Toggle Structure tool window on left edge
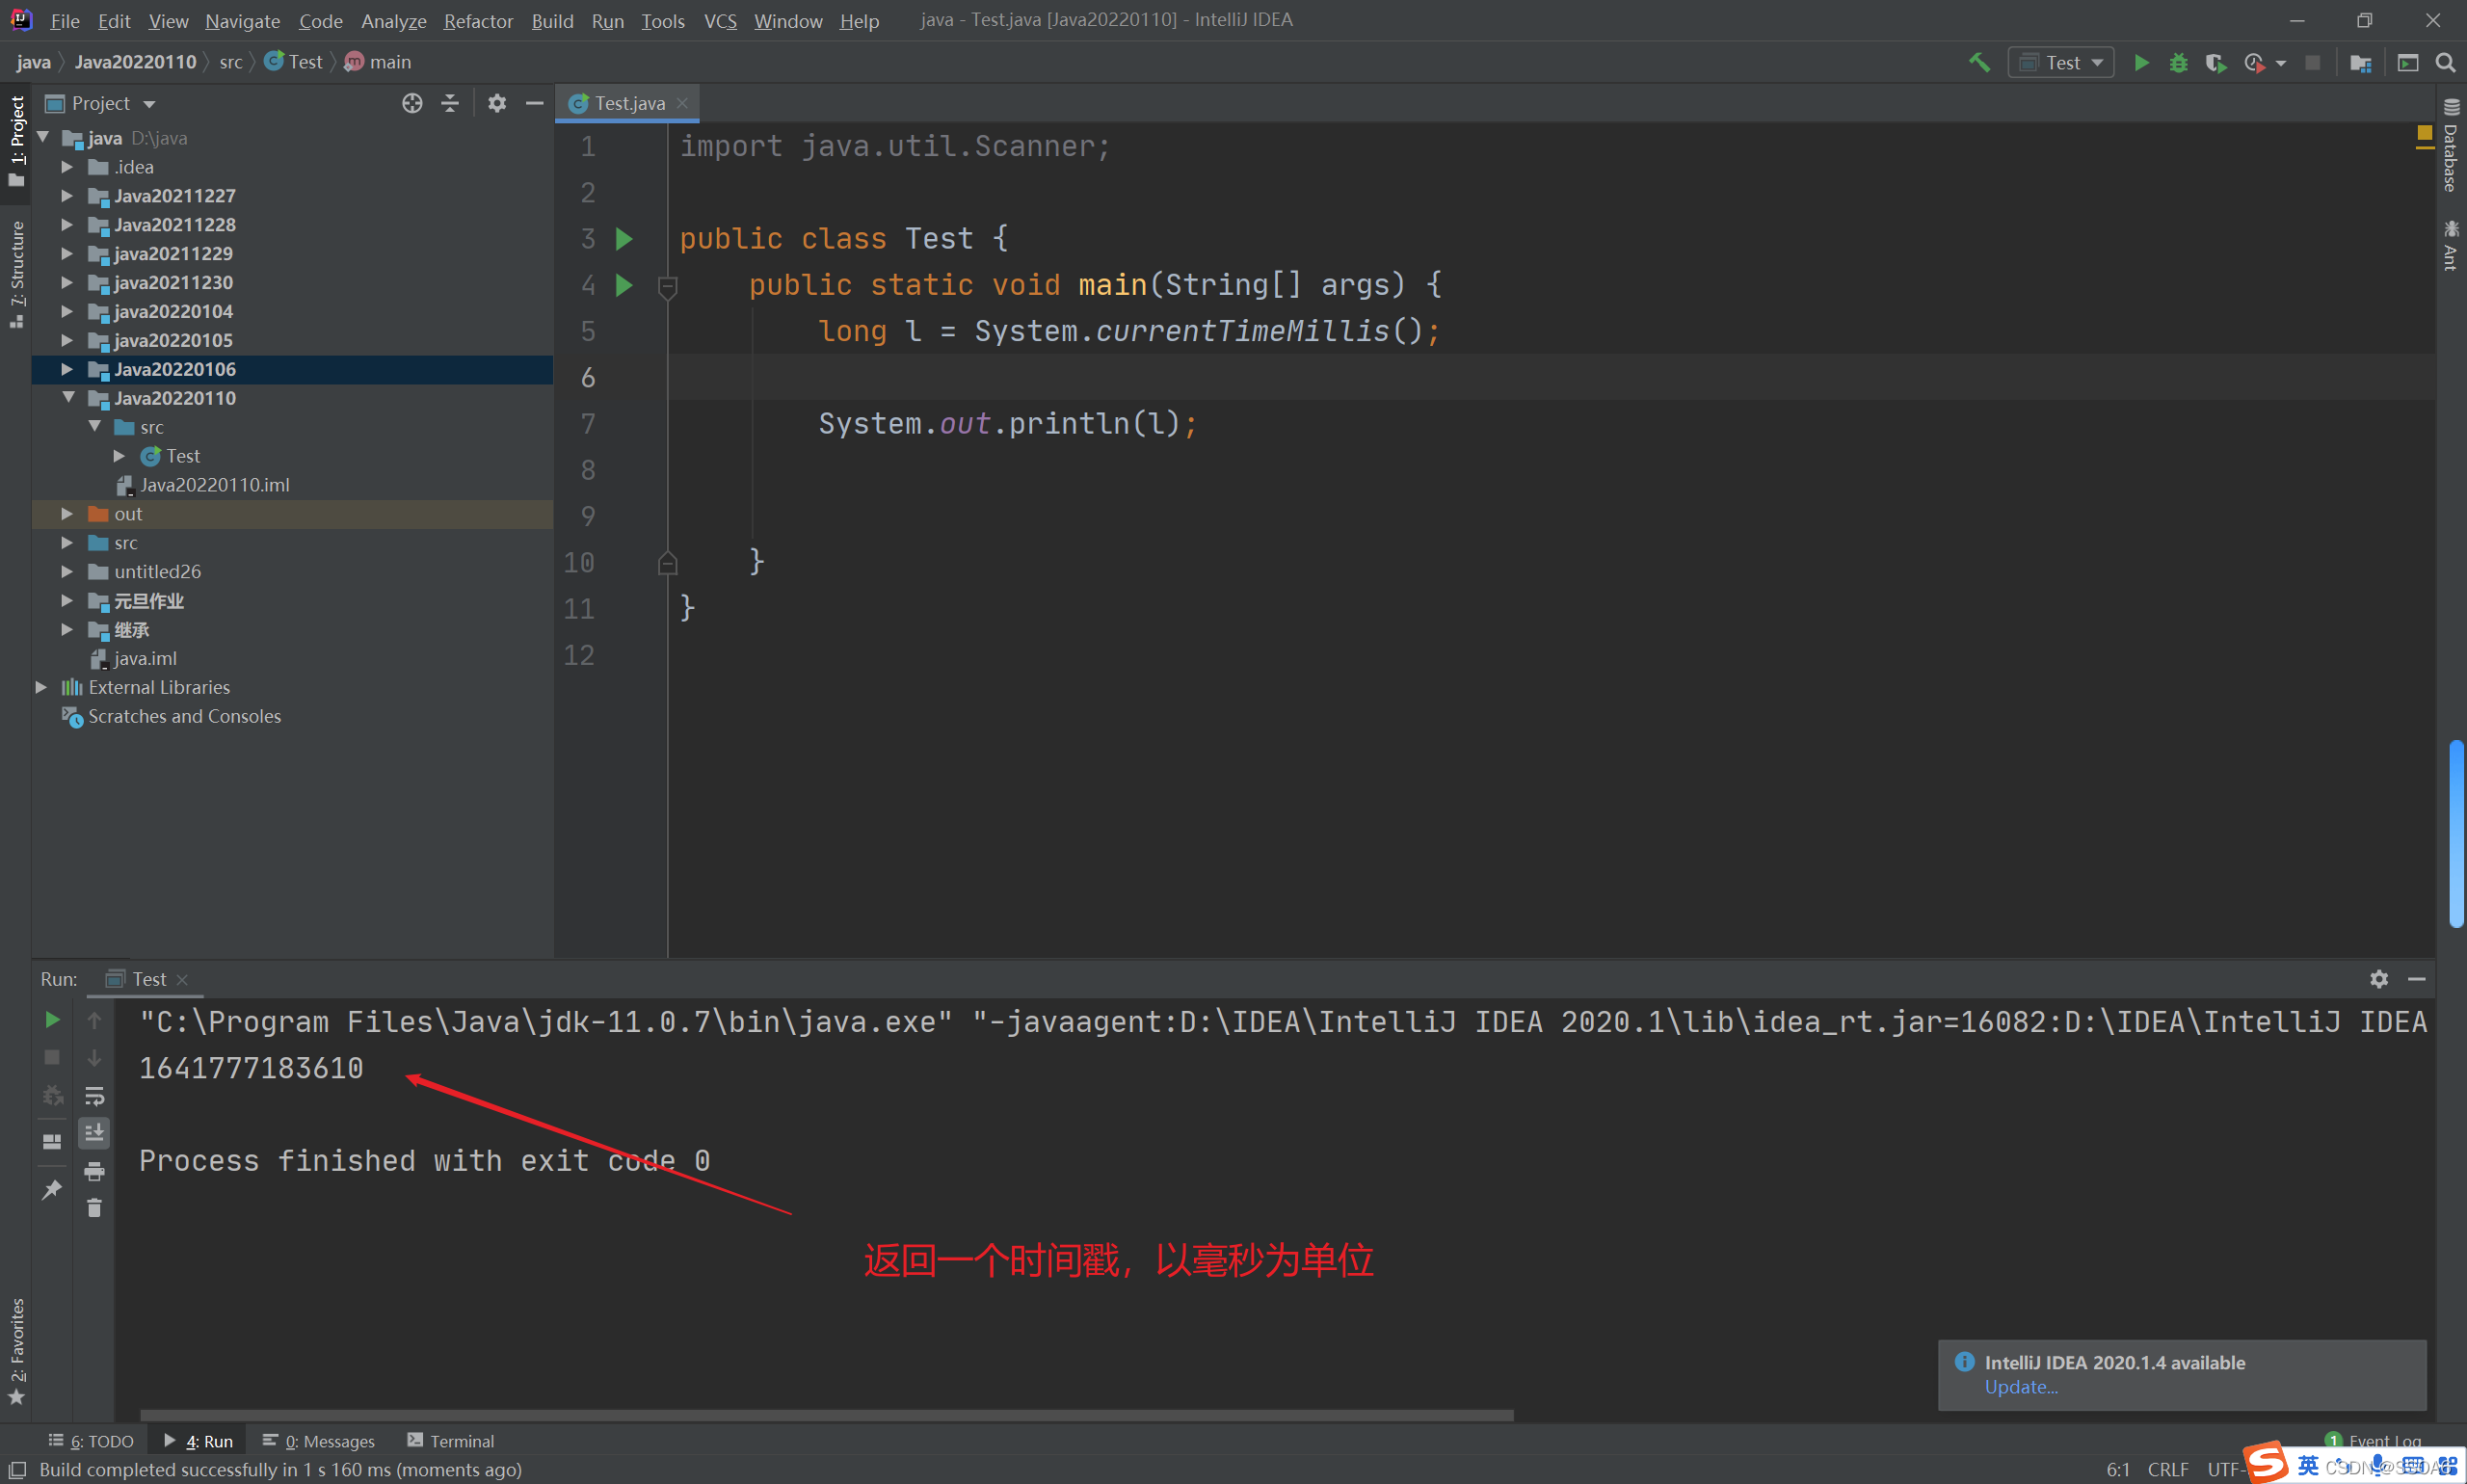 coord(16,274)
